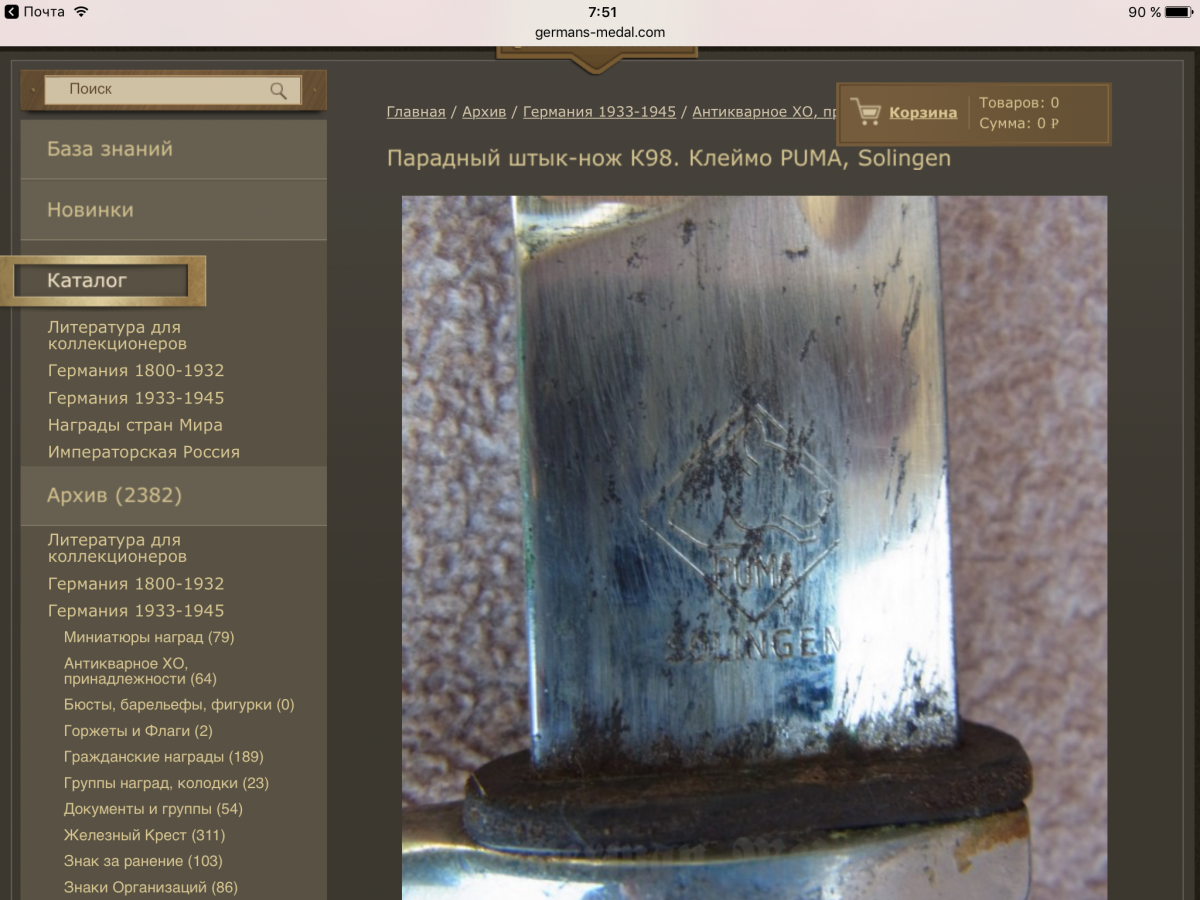Open Миниатюры наград (79) subcategory
Viewport: 1200px width, 900px height.
click(x=149, y=637)
